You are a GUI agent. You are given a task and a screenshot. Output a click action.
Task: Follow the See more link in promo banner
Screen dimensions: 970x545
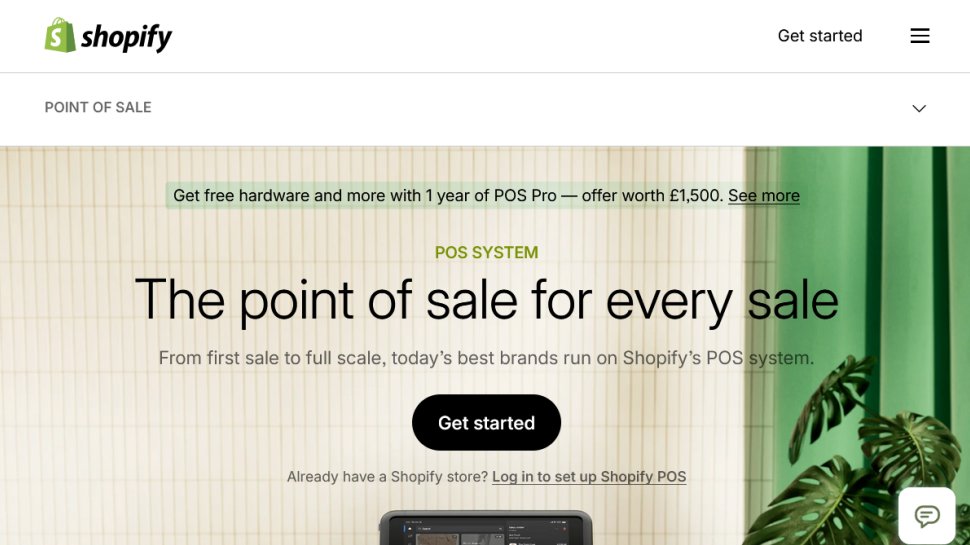[763, 195]
